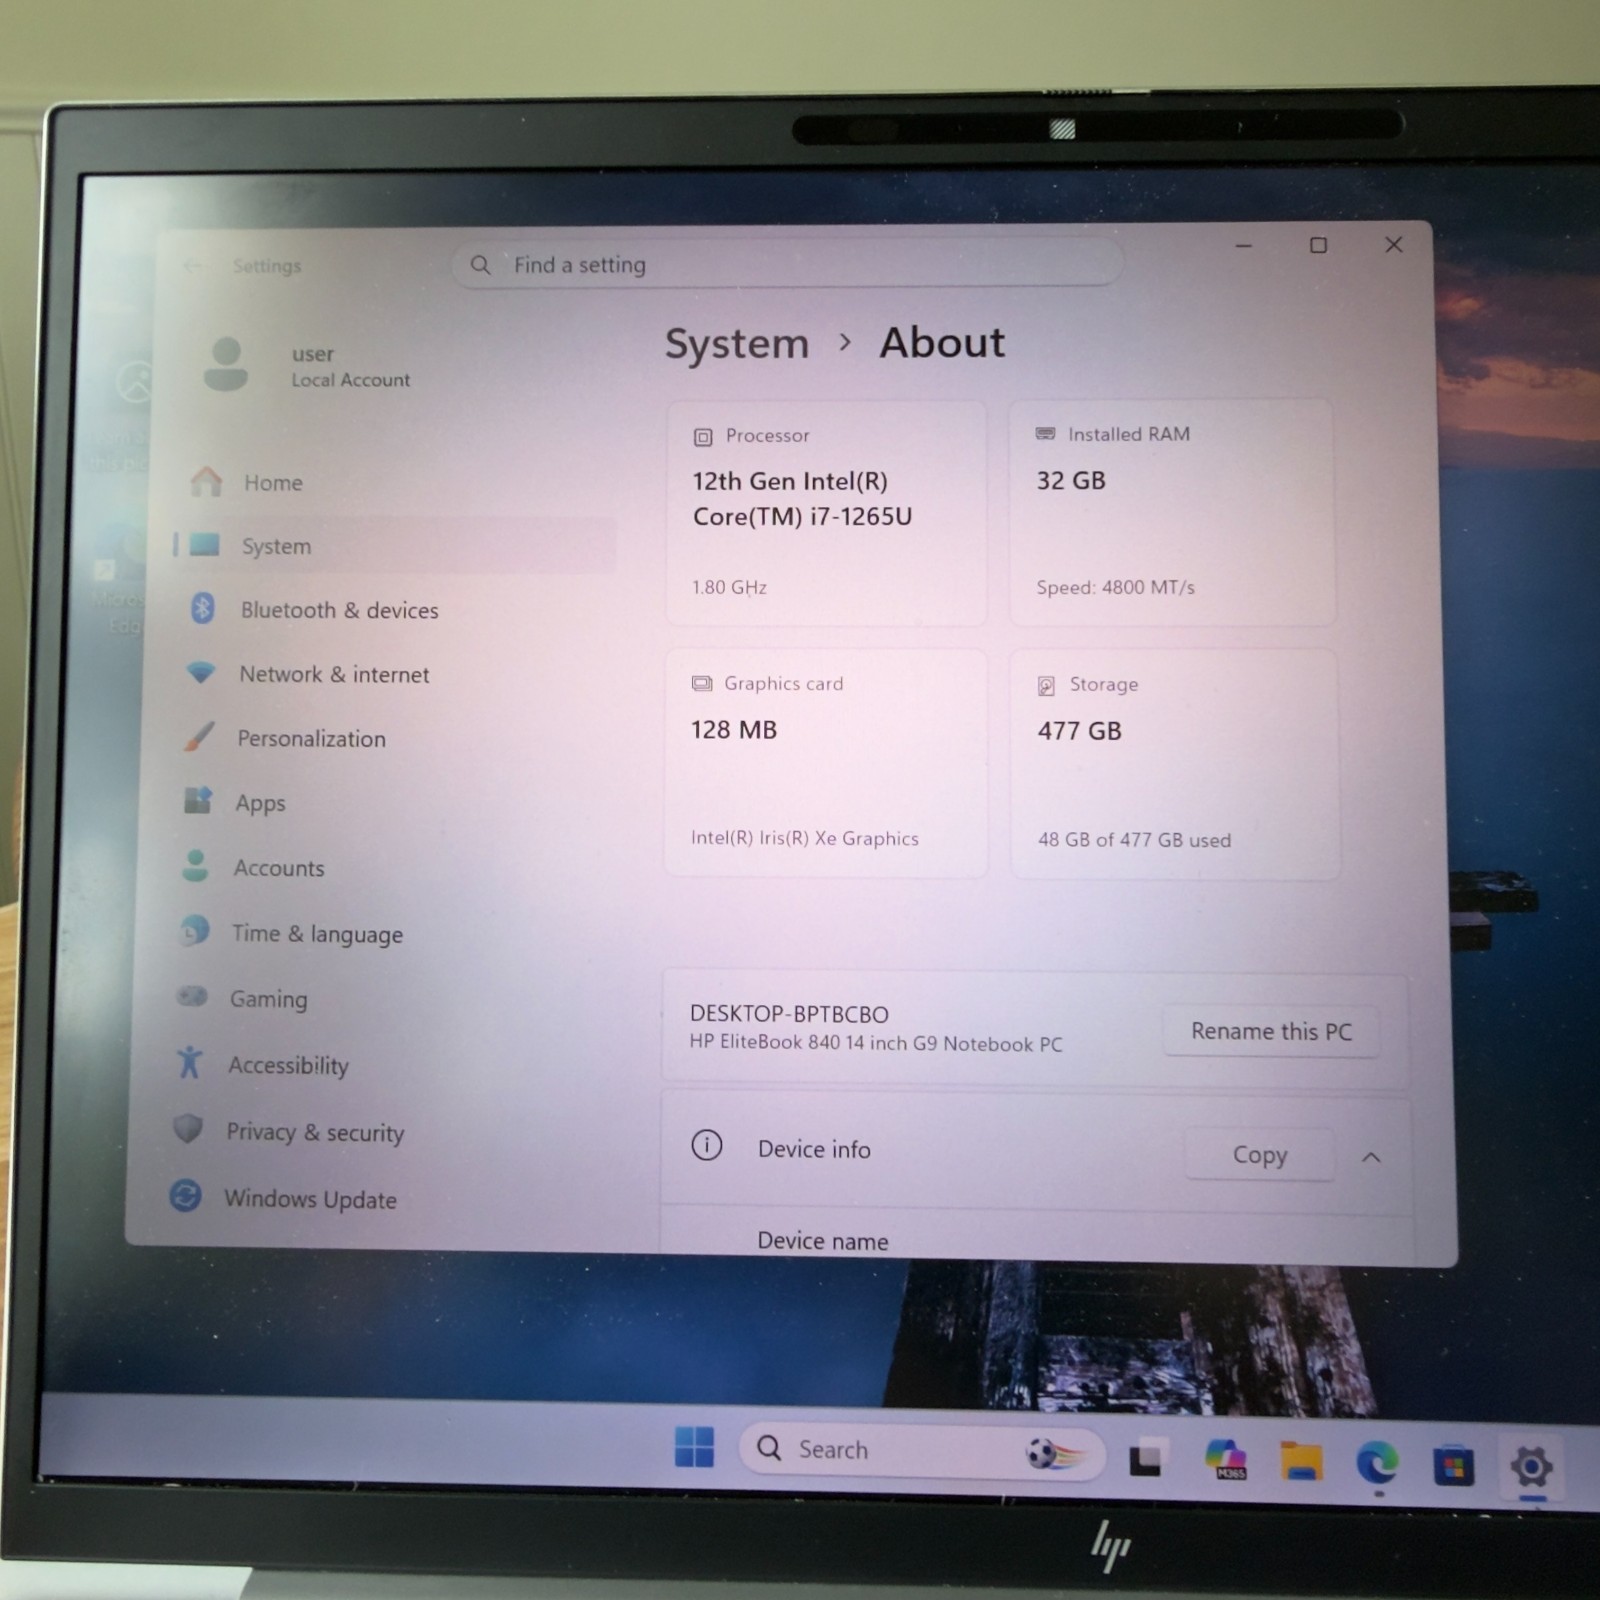Collapse the Device info section chevron
Image resolution: width=1600 pixels, height=1600 pixels.
pyautogui.click(x=1371, y=1157)
